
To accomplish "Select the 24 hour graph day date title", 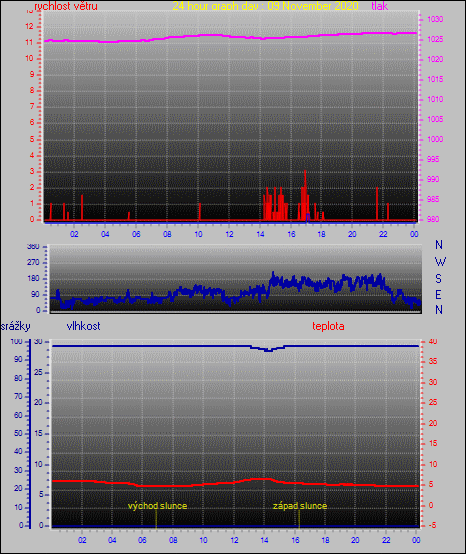I will (x=265, y=6).
